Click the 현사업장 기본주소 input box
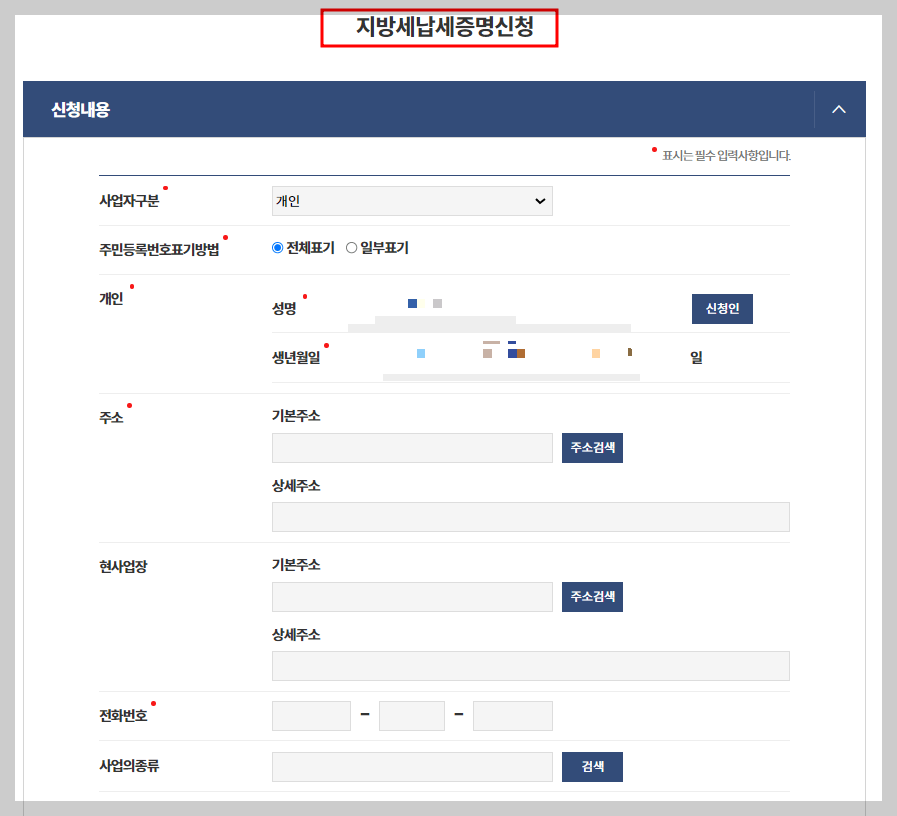 pos(412,596)
